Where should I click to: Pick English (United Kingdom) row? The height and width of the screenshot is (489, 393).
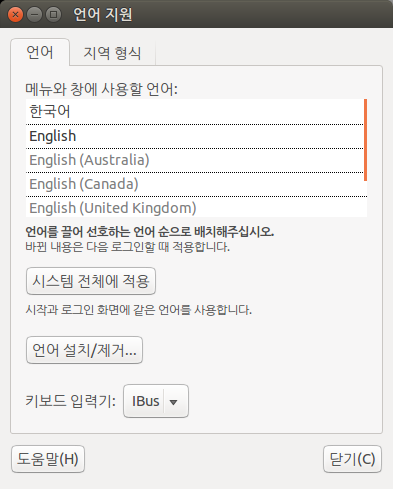coord(196,208)
